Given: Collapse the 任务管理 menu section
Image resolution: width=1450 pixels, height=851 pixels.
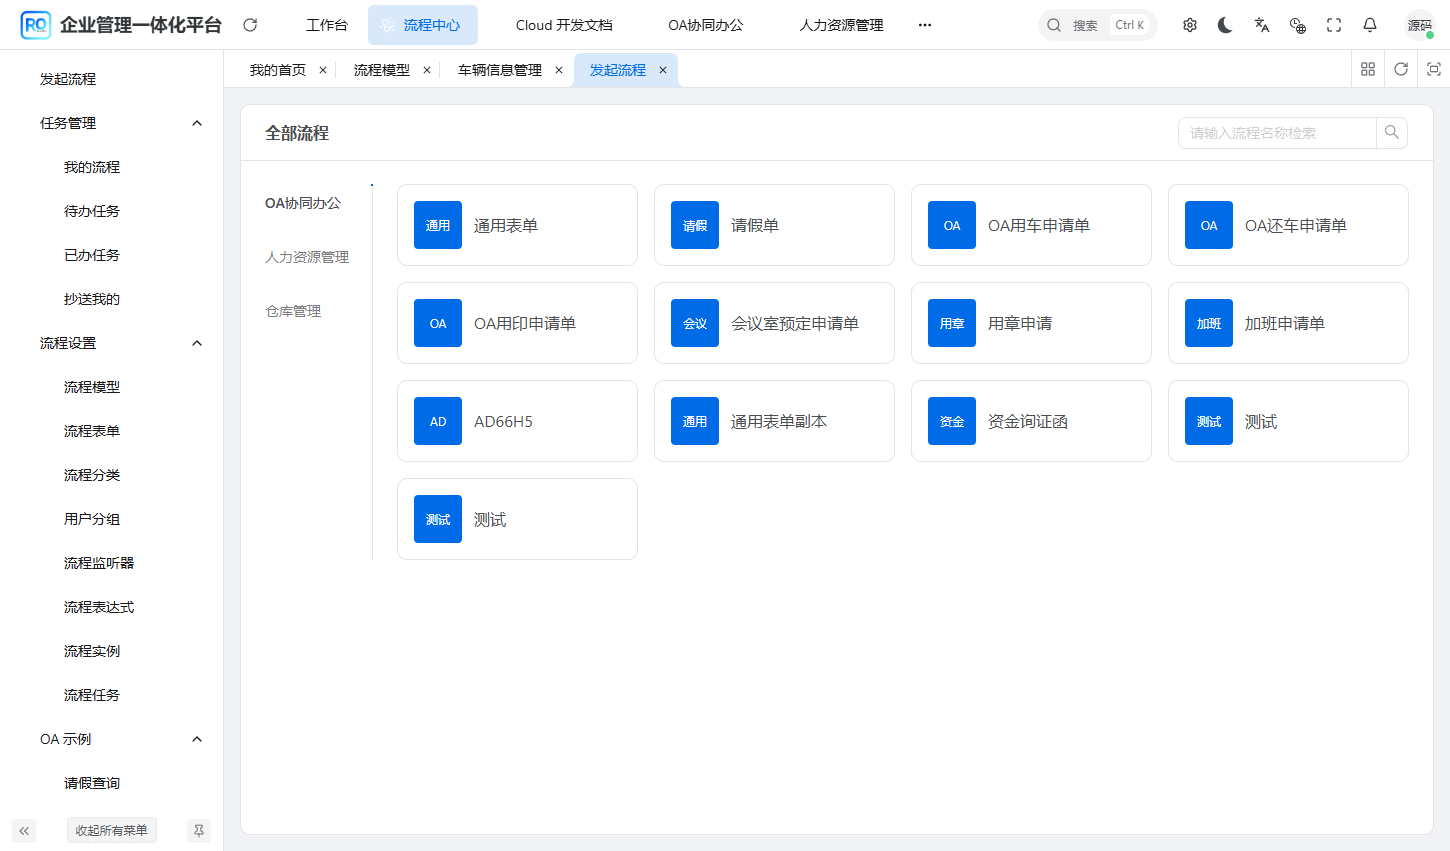Looking at the screenshot, I should pyautogui.click(x=197, y=123).
